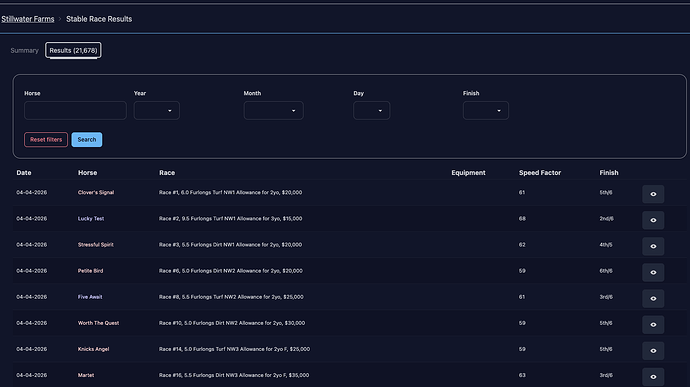Open the Finish filter dropdown
Image resolution: width=690 pixels, height=387 pixels.
(x=486, y=111)
